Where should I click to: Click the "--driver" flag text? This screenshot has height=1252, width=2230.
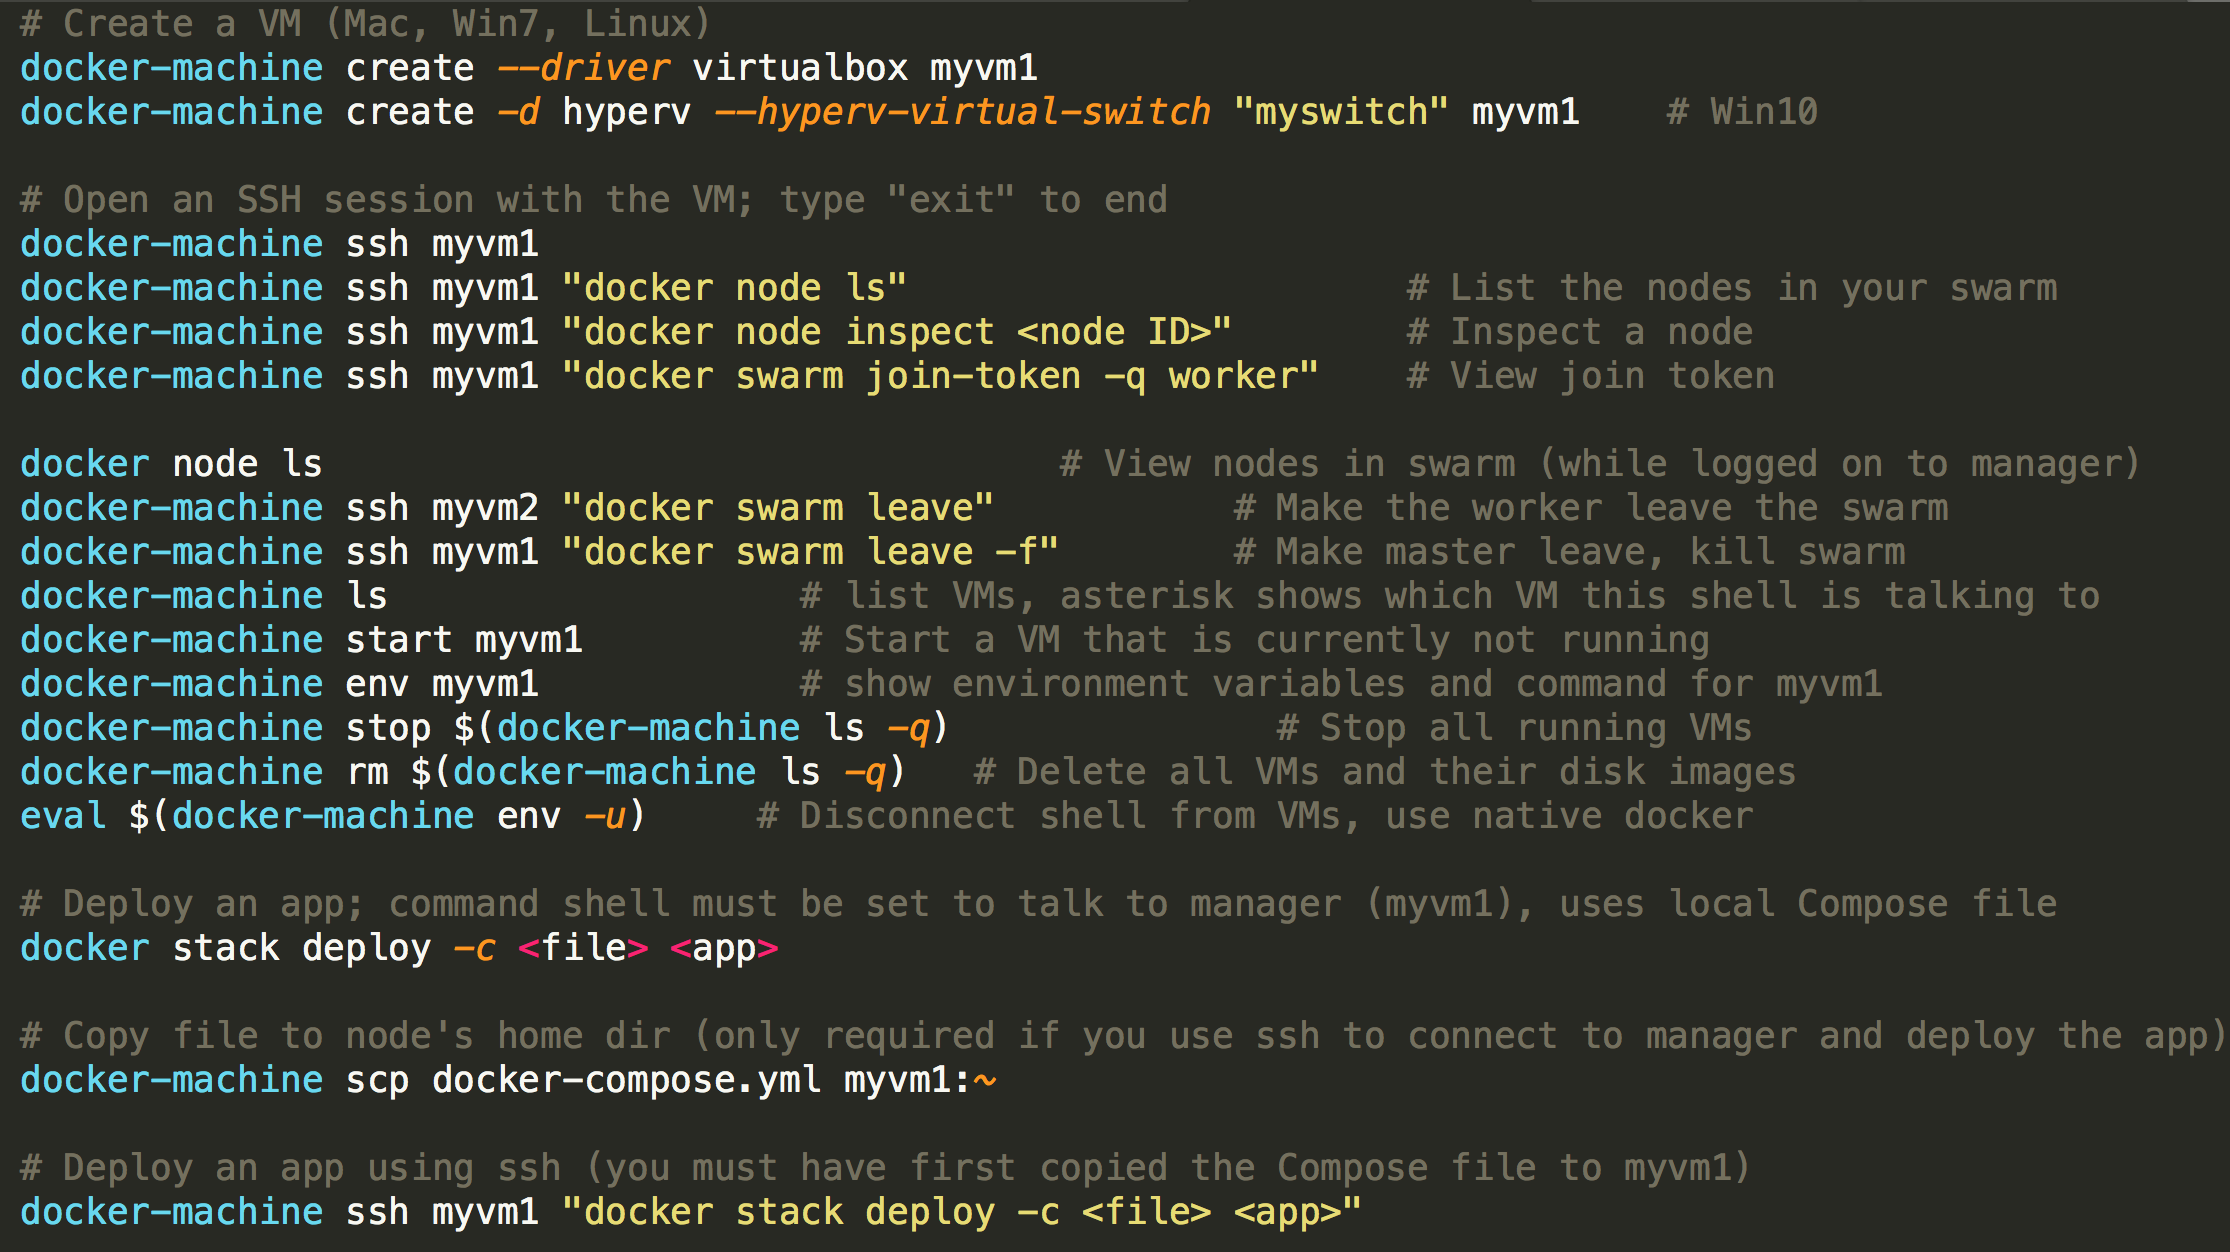pos(584,68)
